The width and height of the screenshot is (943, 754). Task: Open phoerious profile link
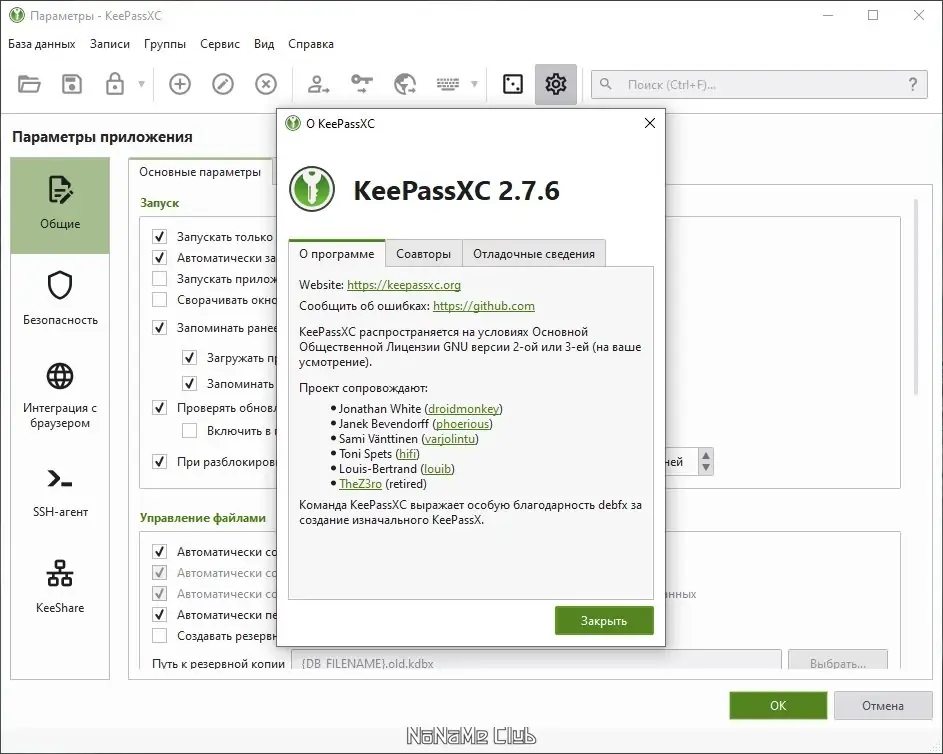pyautogui.click(x=462, y=424)
